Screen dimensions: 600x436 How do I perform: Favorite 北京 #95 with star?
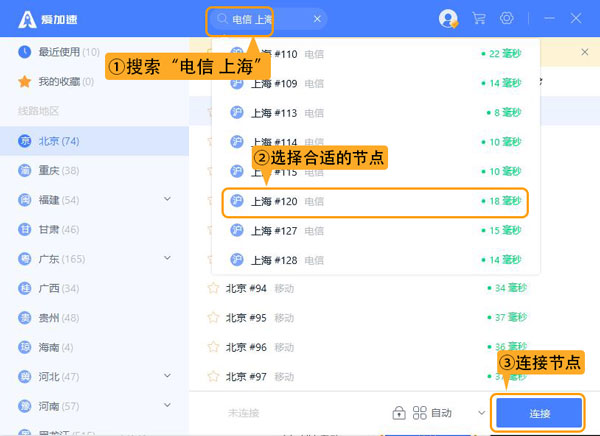point(213,317)
